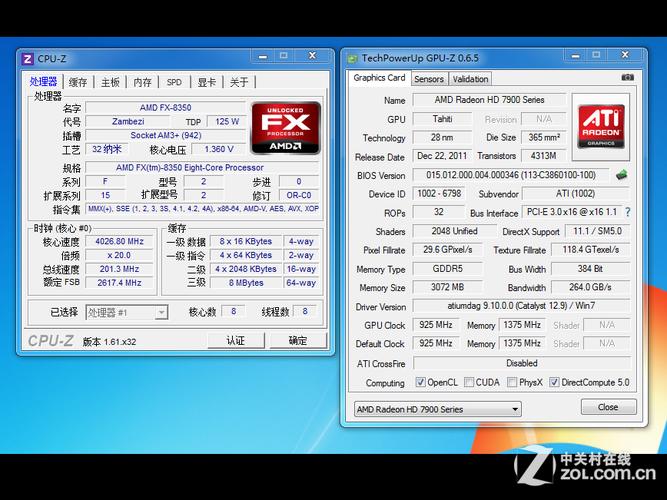Click the CPU-Z title bar app icon
Viewport: 667px width, 500px height.
point(28,59)
